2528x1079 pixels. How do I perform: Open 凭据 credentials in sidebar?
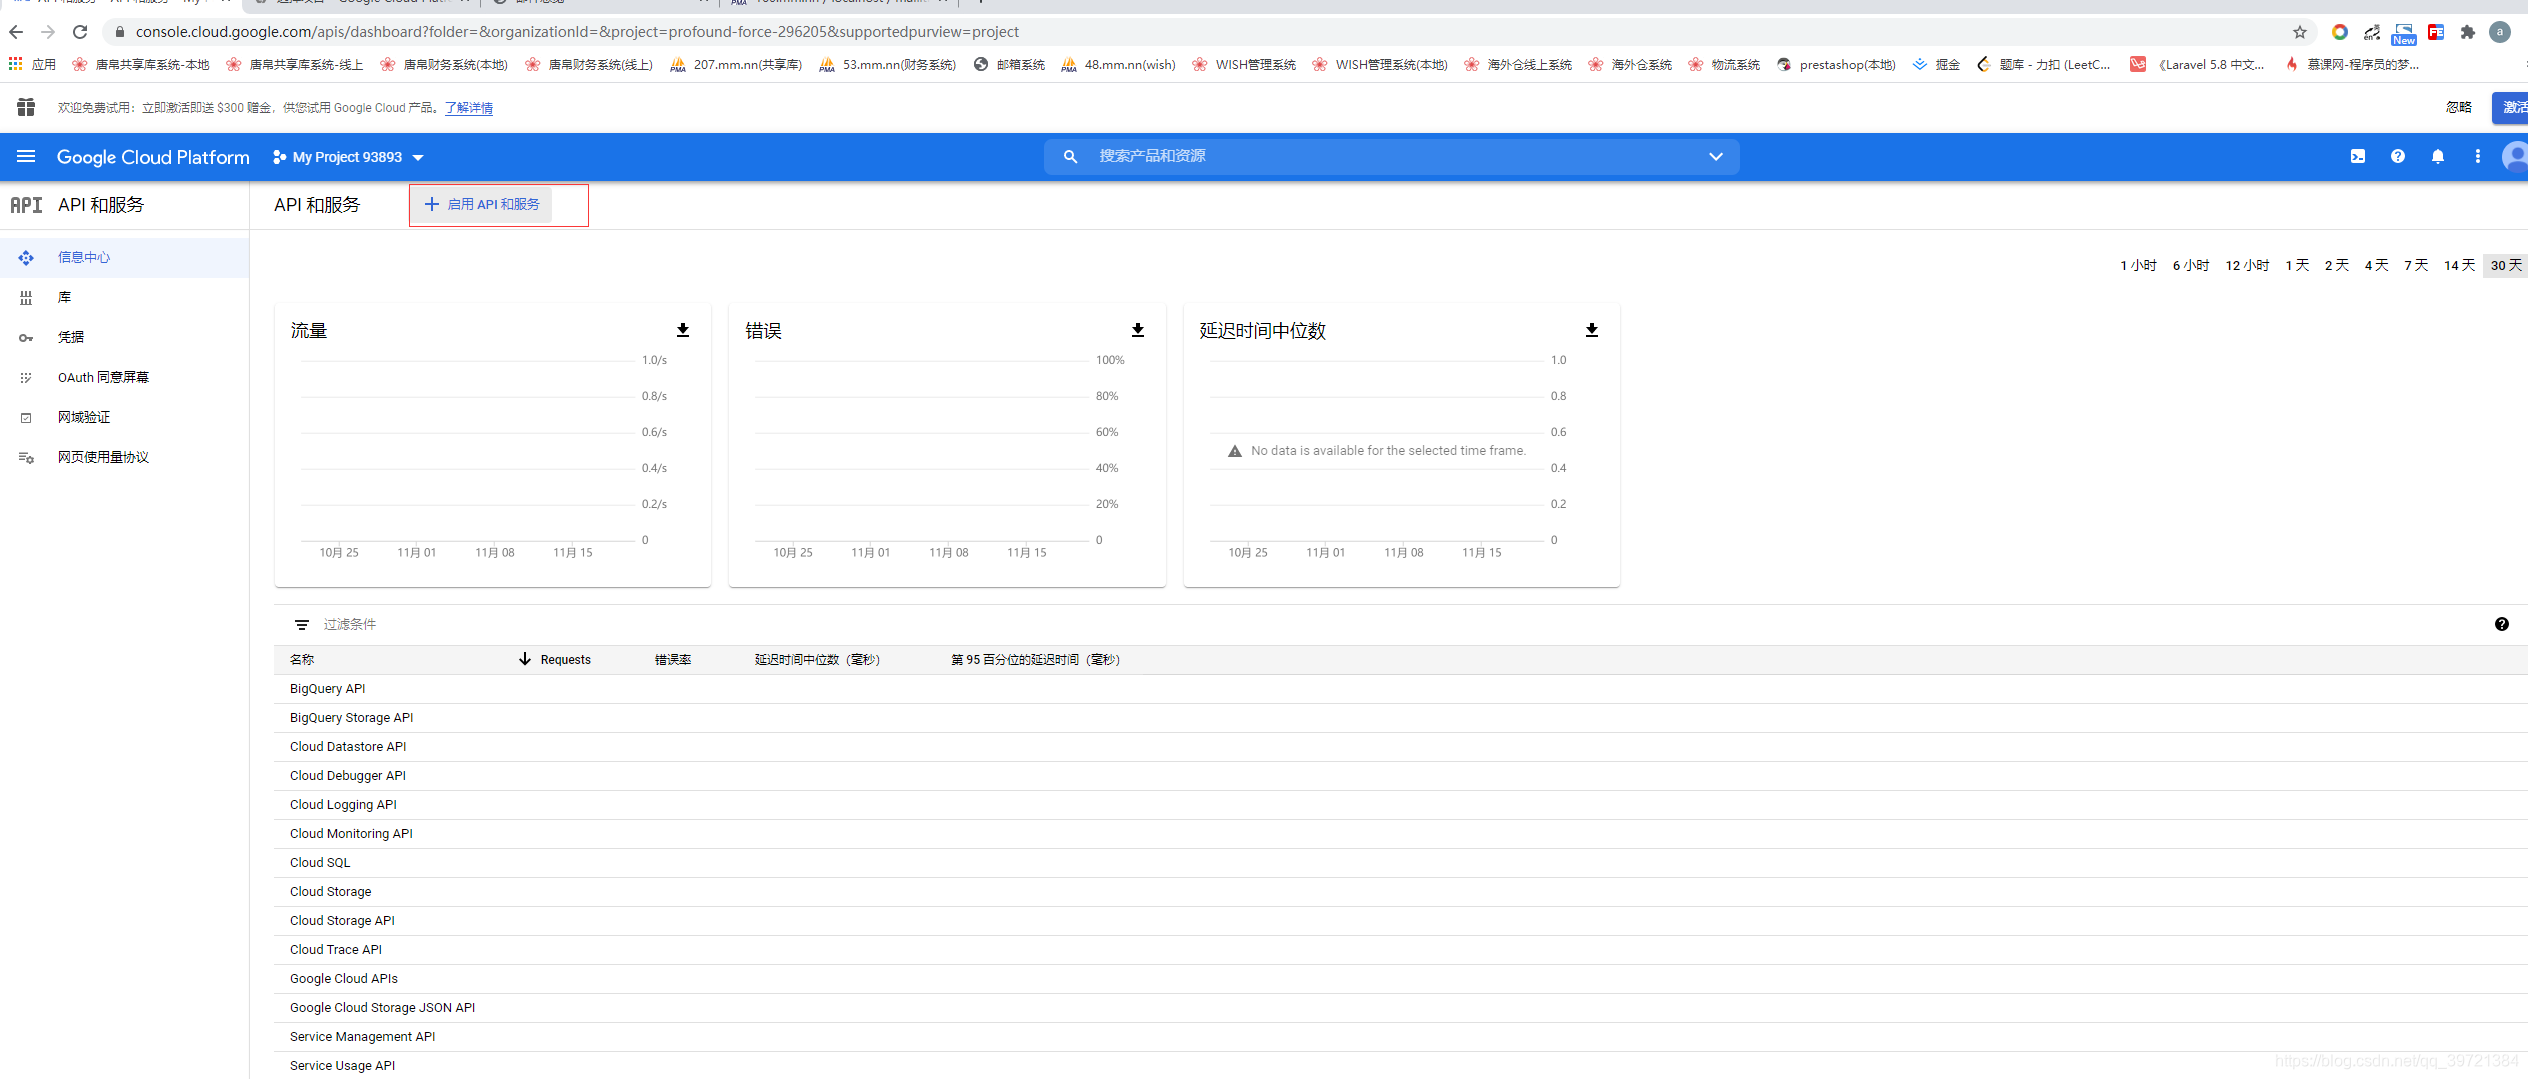coord(124,337)
